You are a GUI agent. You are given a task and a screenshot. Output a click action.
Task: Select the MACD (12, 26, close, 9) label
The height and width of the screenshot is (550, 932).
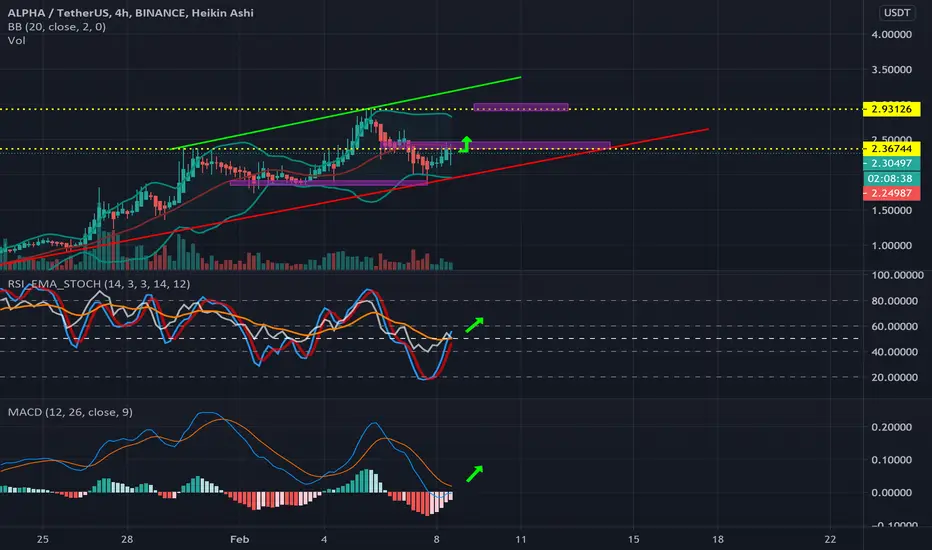coord(70,412)
